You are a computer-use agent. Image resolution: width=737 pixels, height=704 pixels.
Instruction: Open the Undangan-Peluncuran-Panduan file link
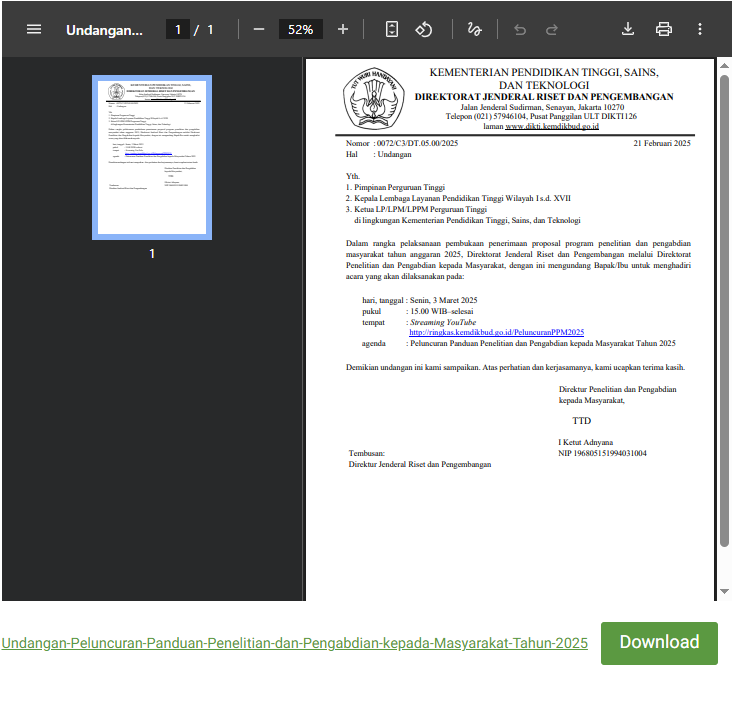click(x=294, y=643)
